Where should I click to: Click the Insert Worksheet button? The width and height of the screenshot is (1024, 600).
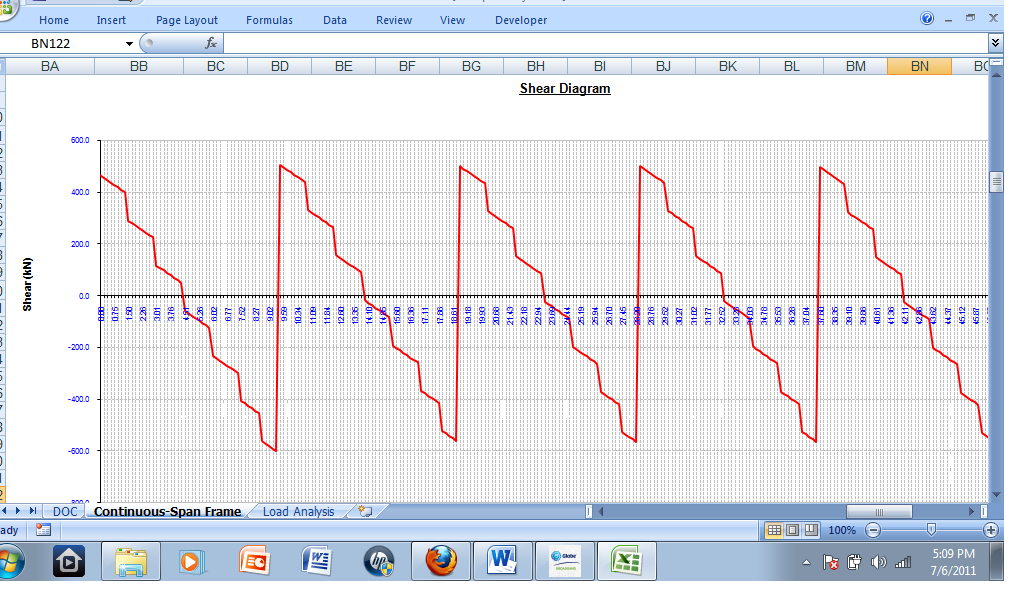(365, 511)
